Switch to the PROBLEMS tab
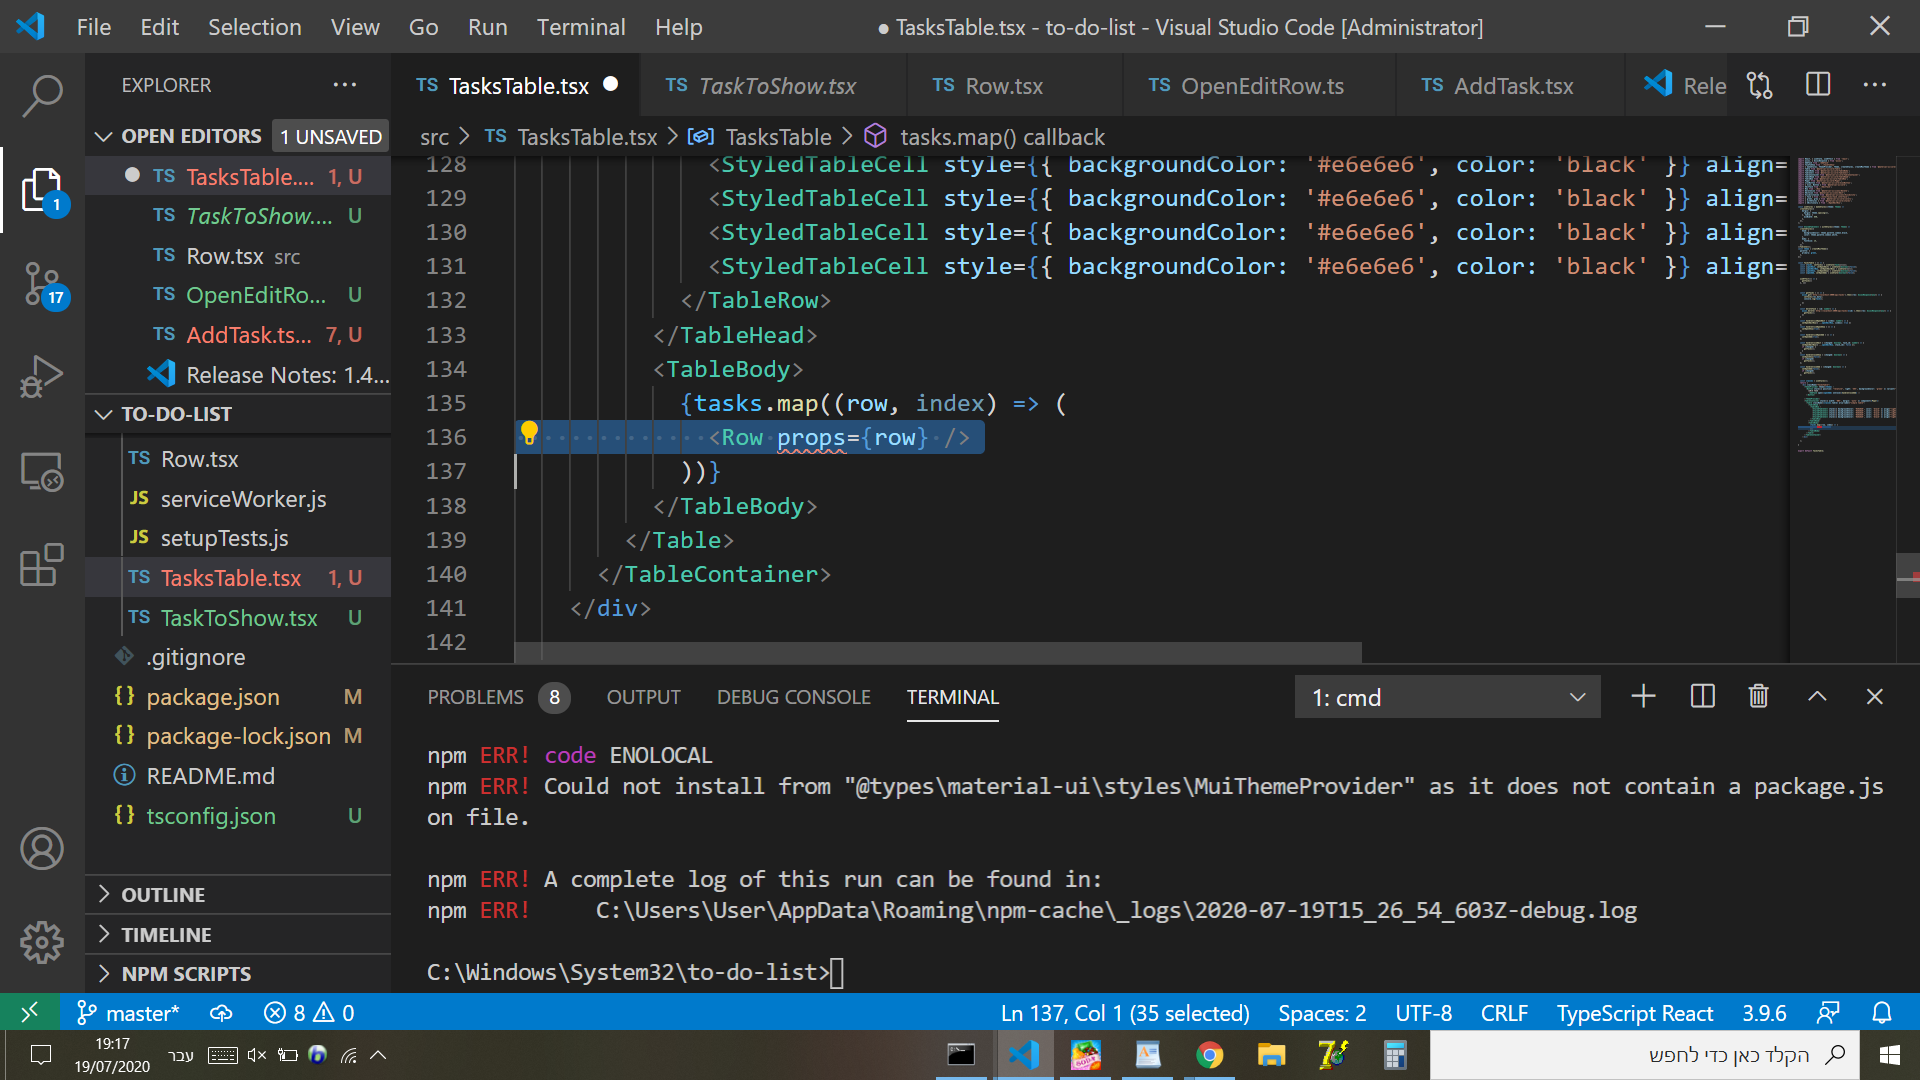This screenshot has height=1080, width=1920. click(x=476, y=697)
